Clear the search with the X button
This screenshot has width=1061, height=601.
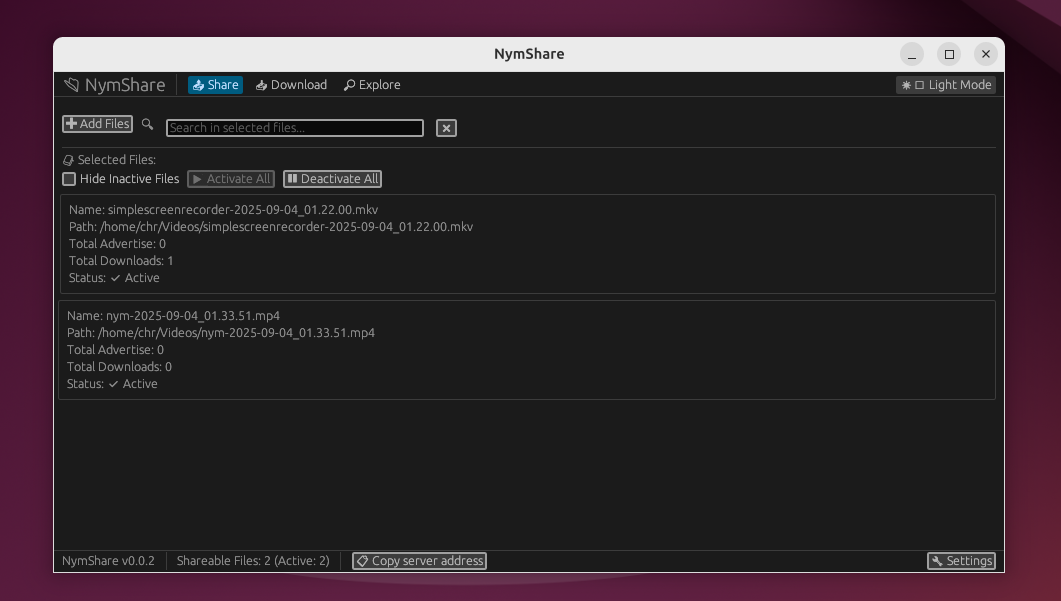446,128
